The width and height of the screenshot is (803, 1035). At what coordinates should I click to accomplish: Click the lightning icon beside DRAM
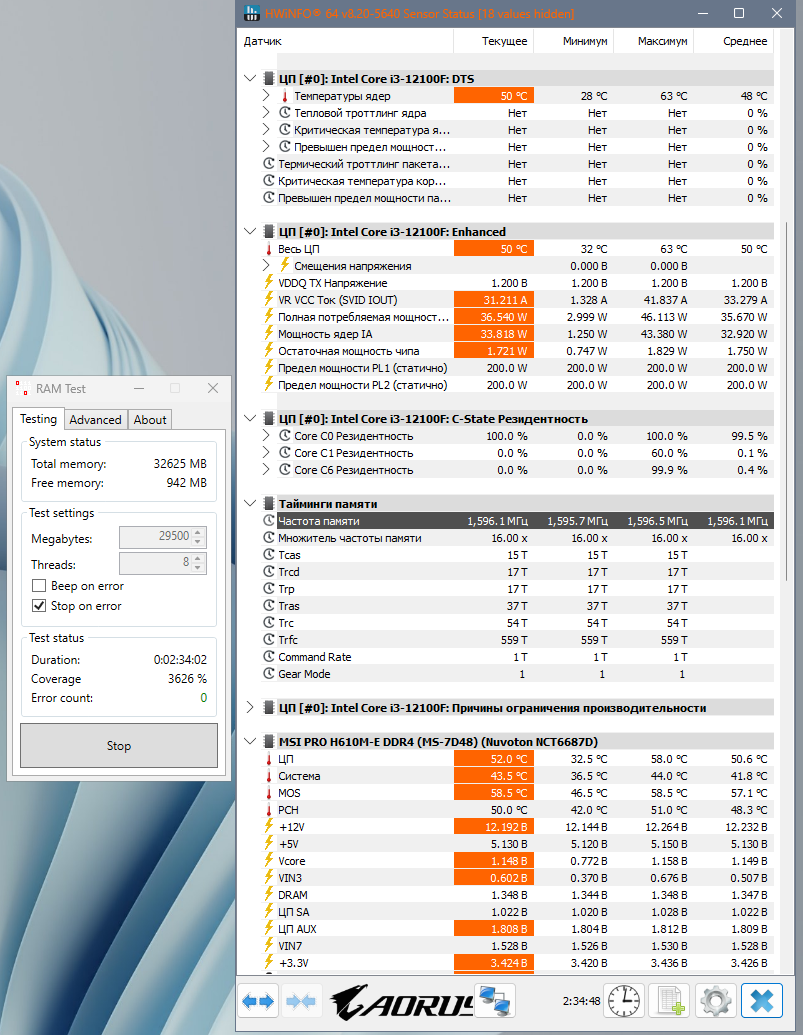coord(269,894)
